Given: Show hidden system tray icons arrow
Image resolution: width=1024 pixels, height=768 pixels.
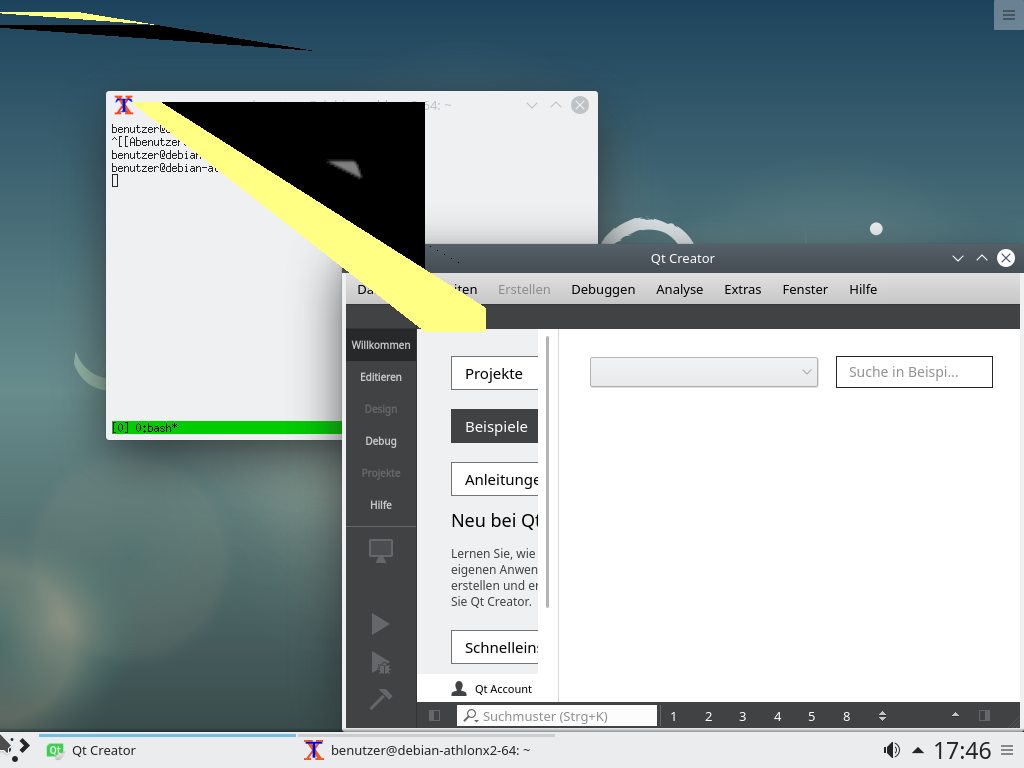Looking at the screenshot, I should pos(918,750).
